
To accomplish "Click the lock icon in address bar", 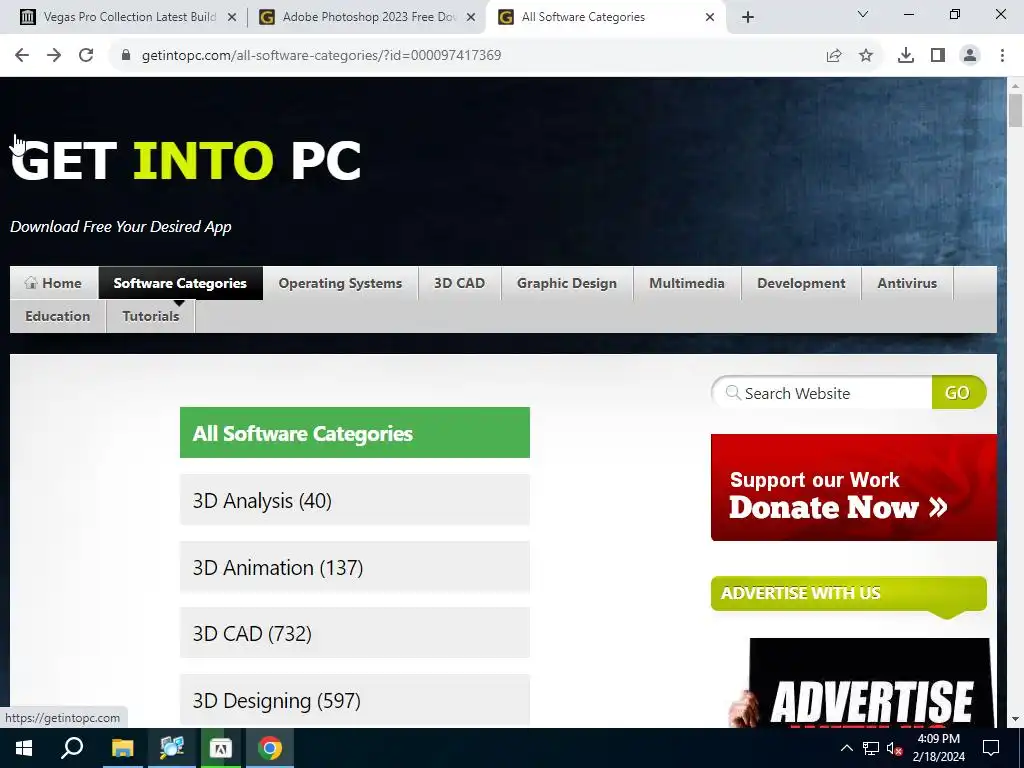I will pyautogui.click(x=126, y=56).
